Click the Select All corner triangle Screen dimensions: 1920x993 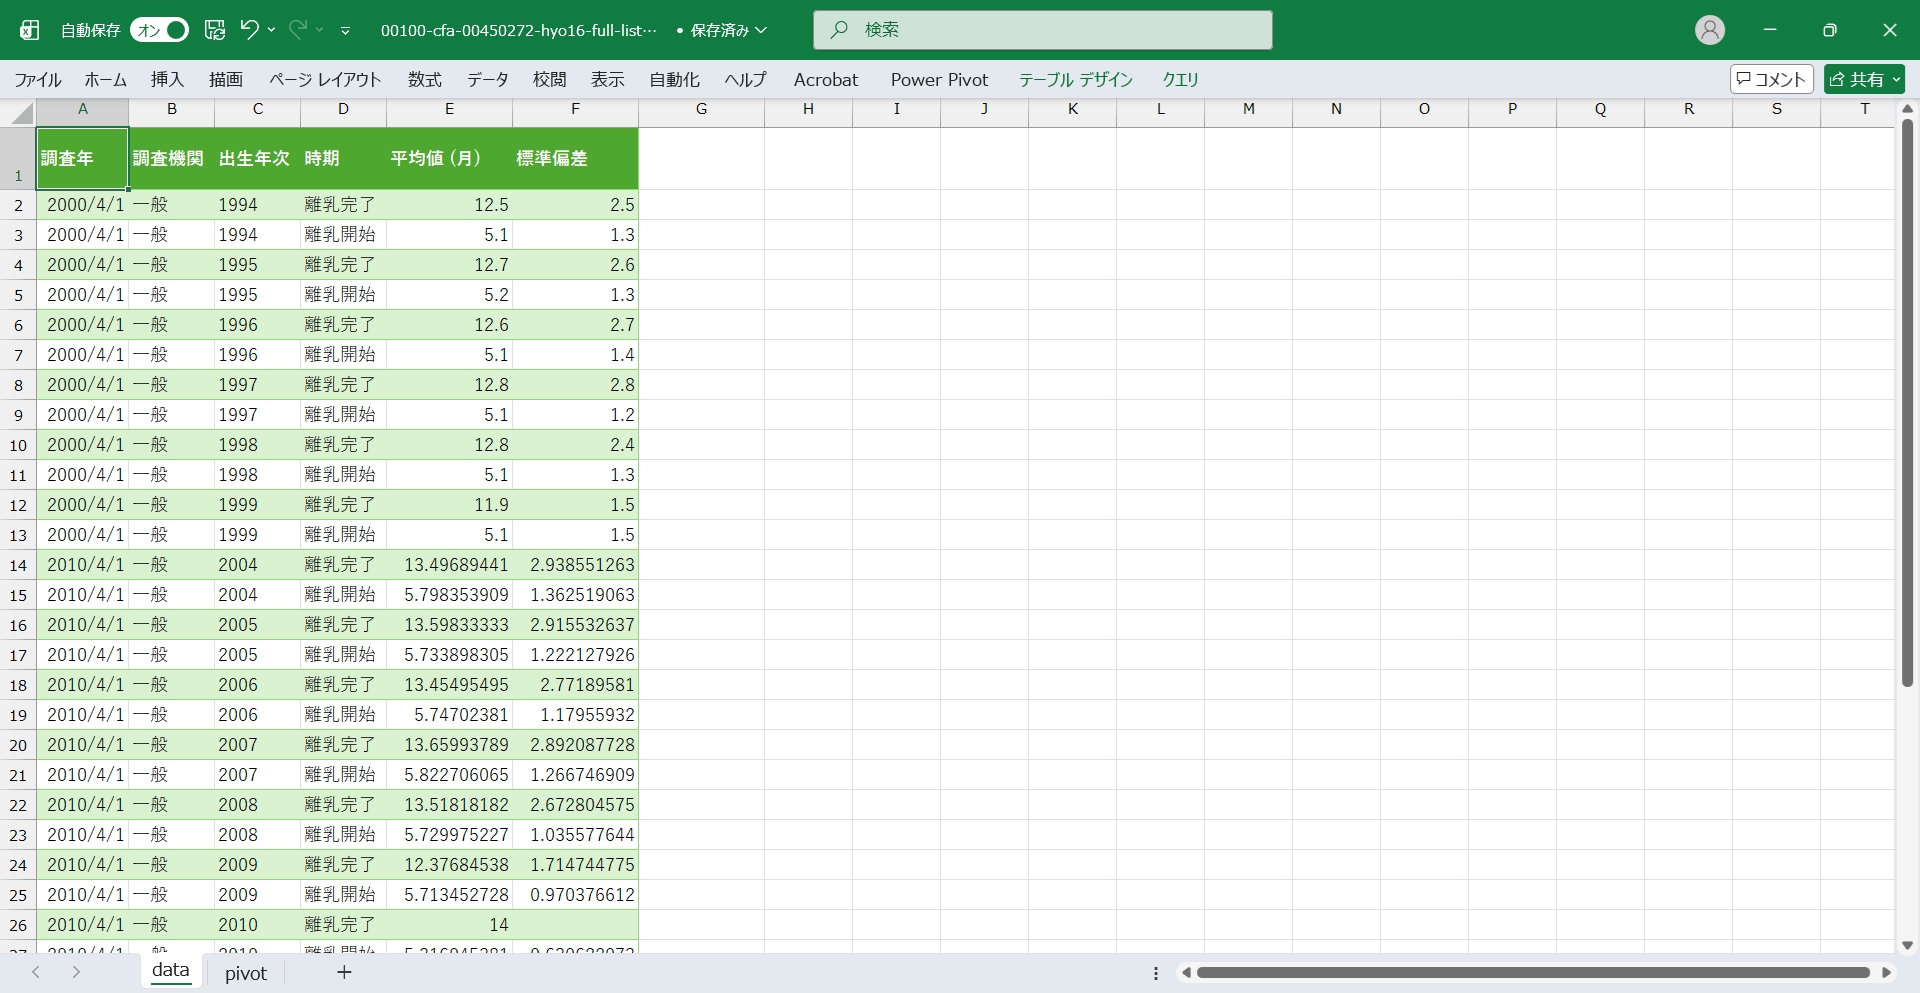pos(21,113)
